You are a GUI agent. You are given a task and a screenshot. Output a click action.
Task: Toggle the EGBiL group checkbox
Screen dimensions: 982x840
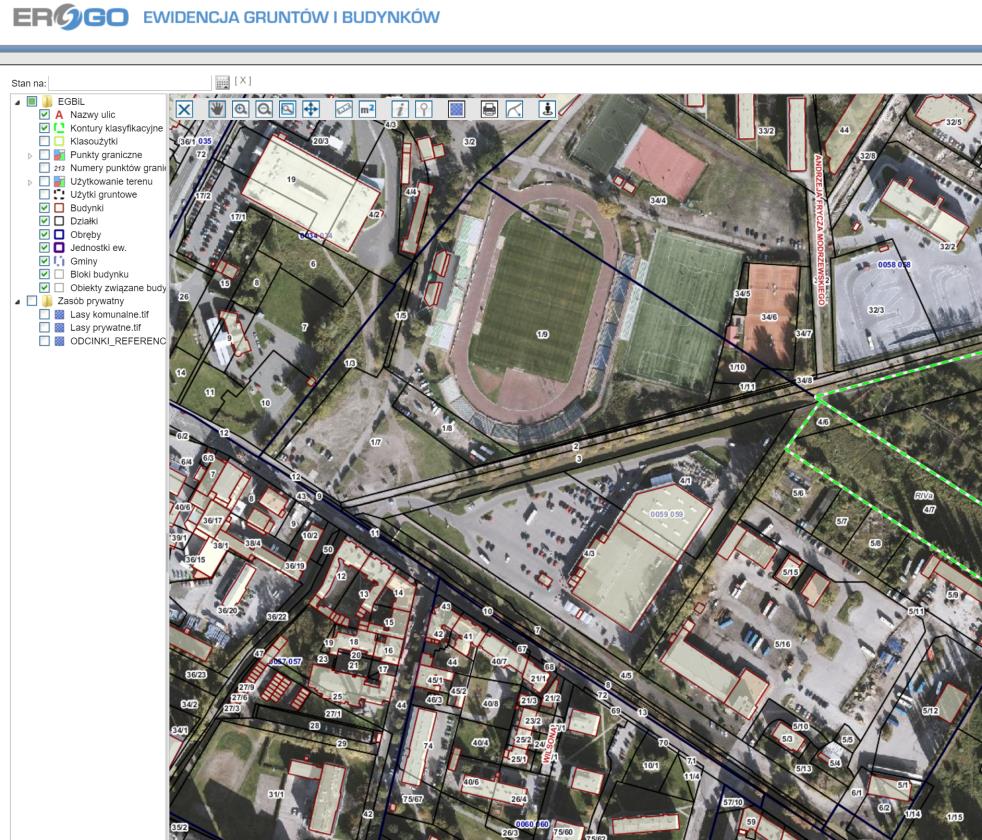[32, 101]
